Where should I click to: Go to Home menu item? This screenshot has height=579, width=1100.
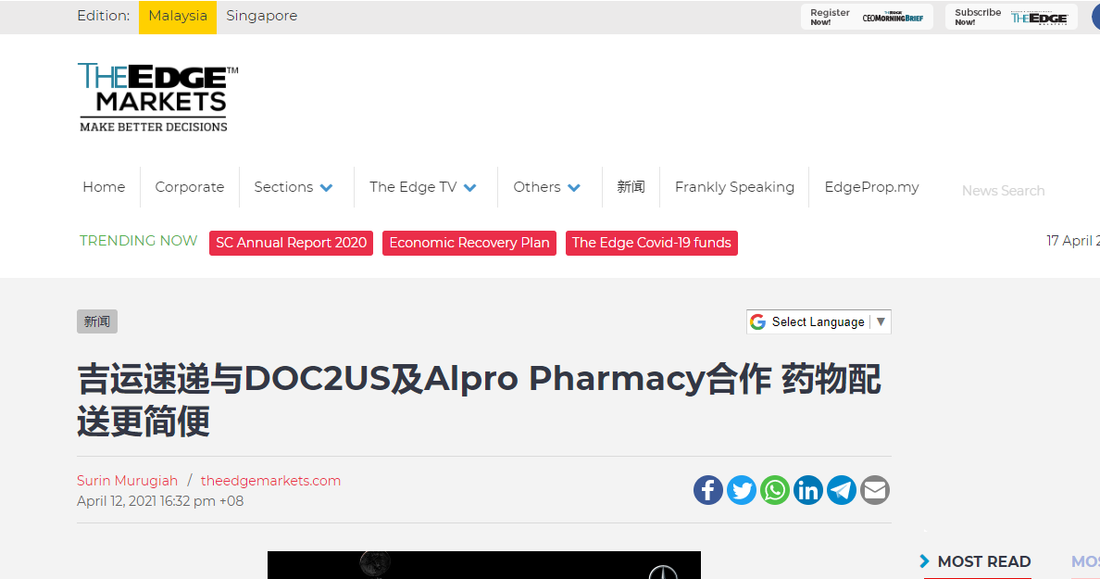pyautogui.click(x=104, y=187)
